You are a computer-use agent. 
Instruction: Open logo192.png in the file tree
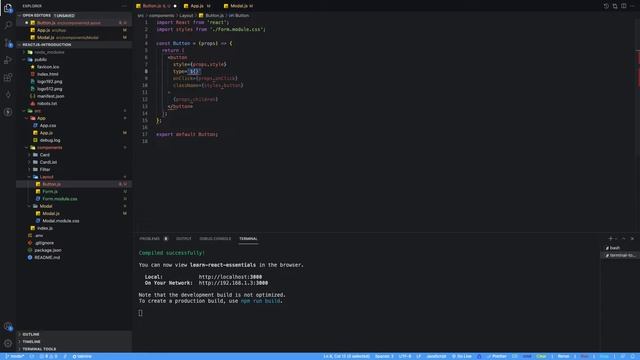click(49, 82)
